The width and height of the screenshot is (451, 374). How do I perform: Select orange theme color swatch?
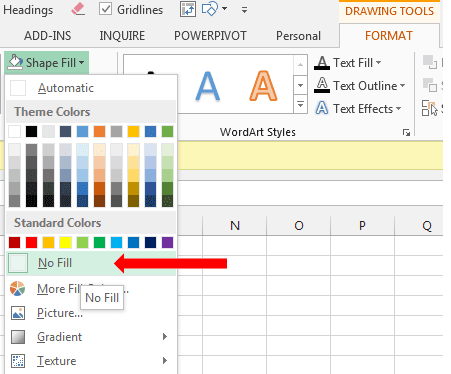click(99, 131)
